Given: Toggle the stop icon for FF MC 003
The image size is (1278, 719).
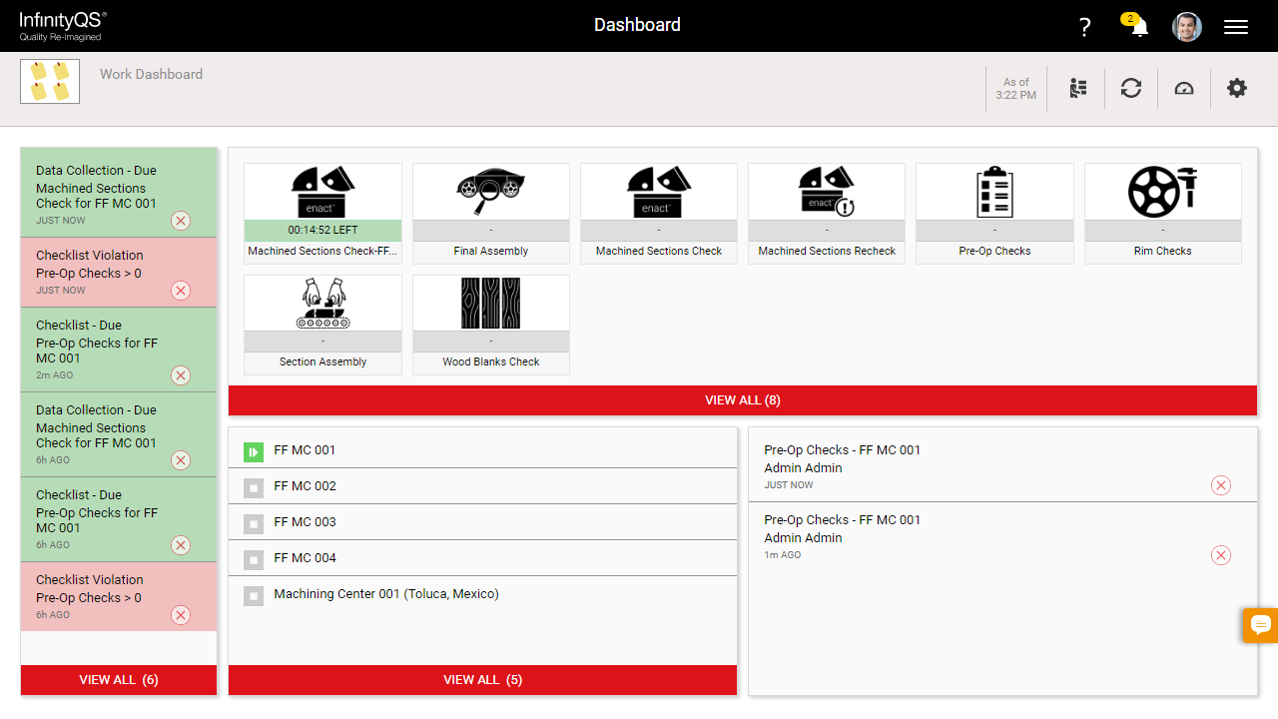Looking at the screenshot, I should [x=253, y=524].
